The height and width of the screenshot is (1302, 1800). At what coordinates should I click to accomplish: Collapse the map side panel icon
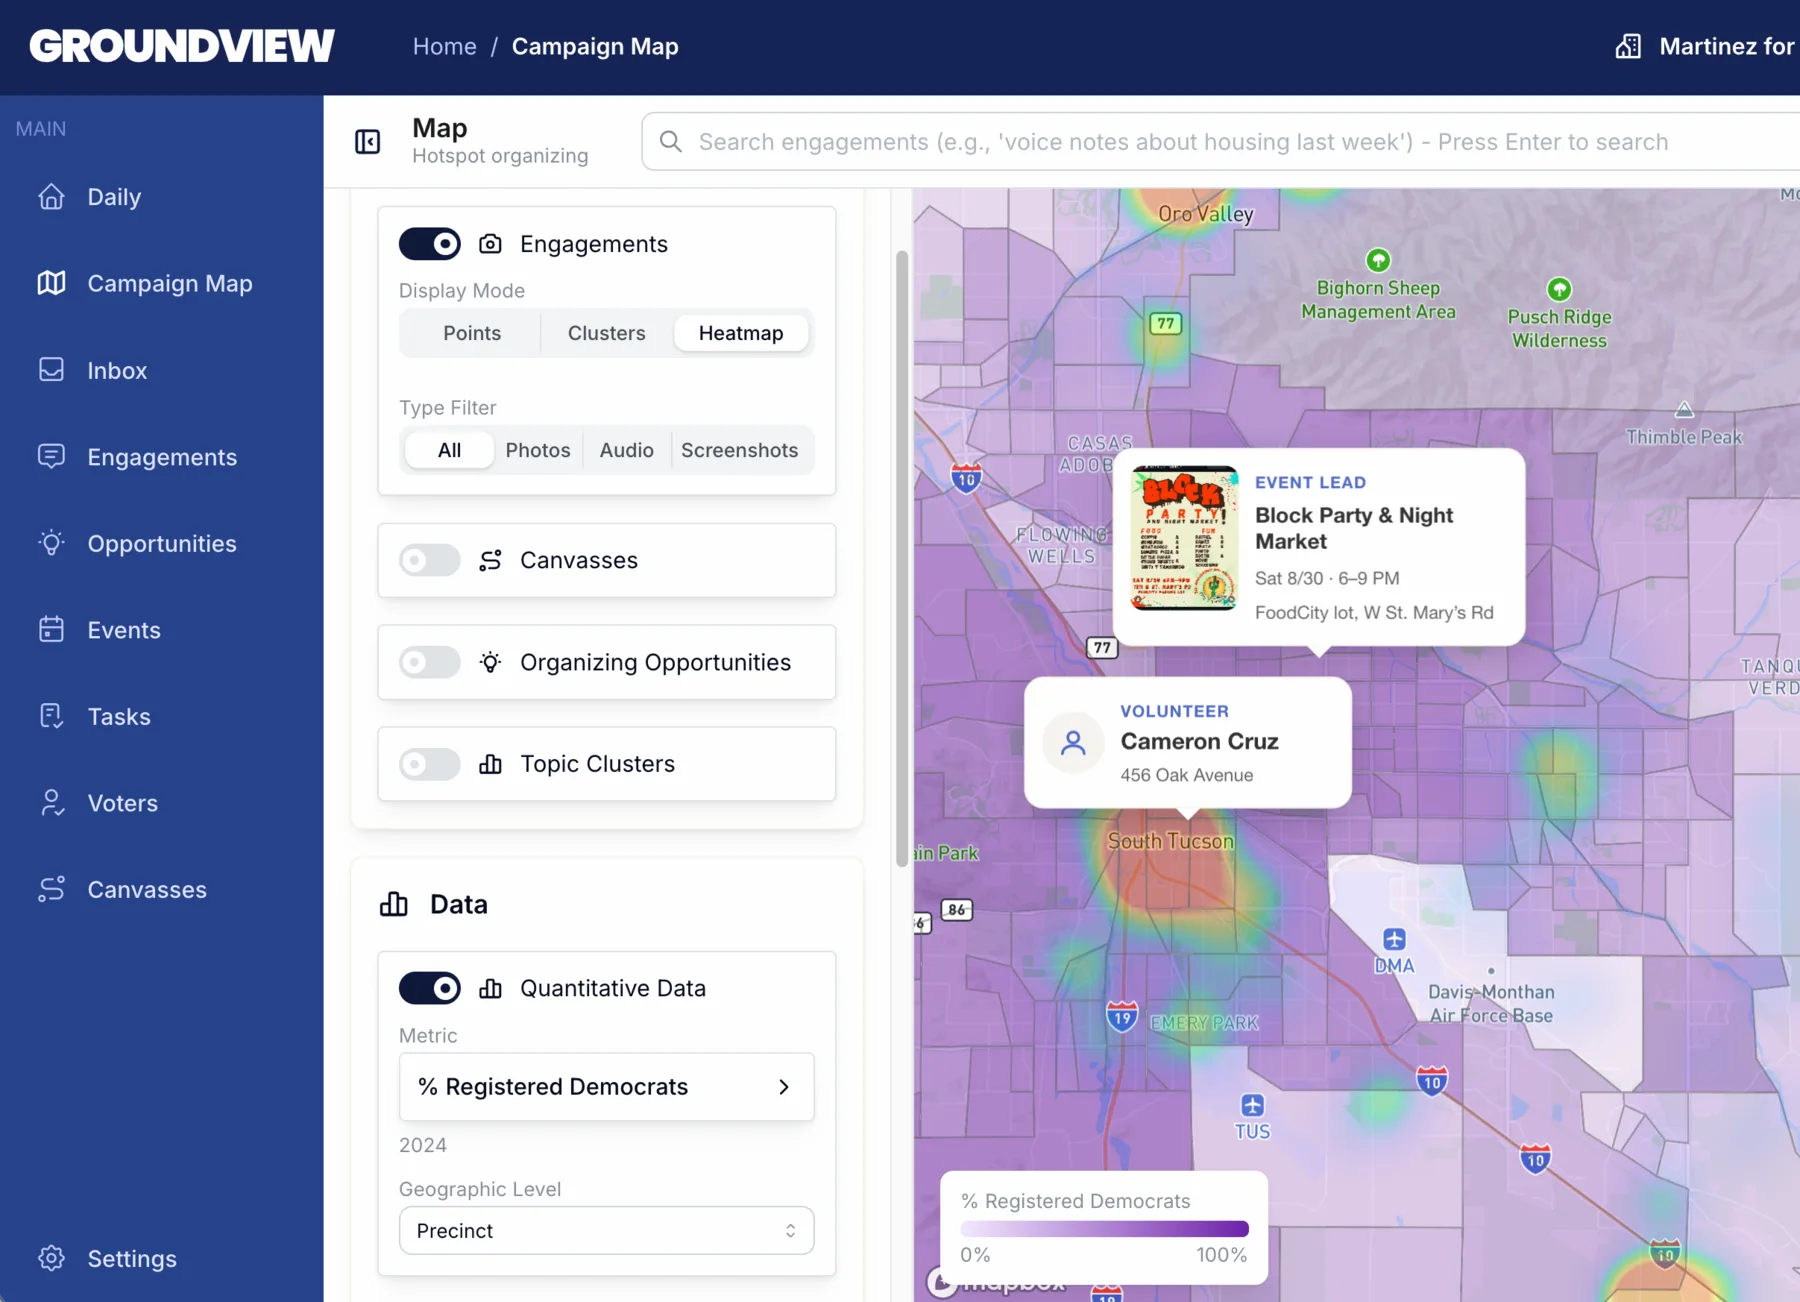(368, 142)
